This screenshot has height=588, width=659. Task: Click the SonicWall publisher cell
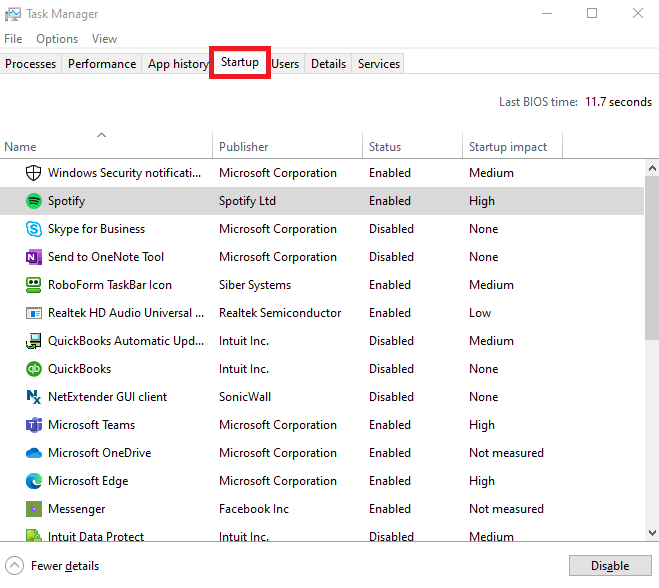(x=245, y=397)
